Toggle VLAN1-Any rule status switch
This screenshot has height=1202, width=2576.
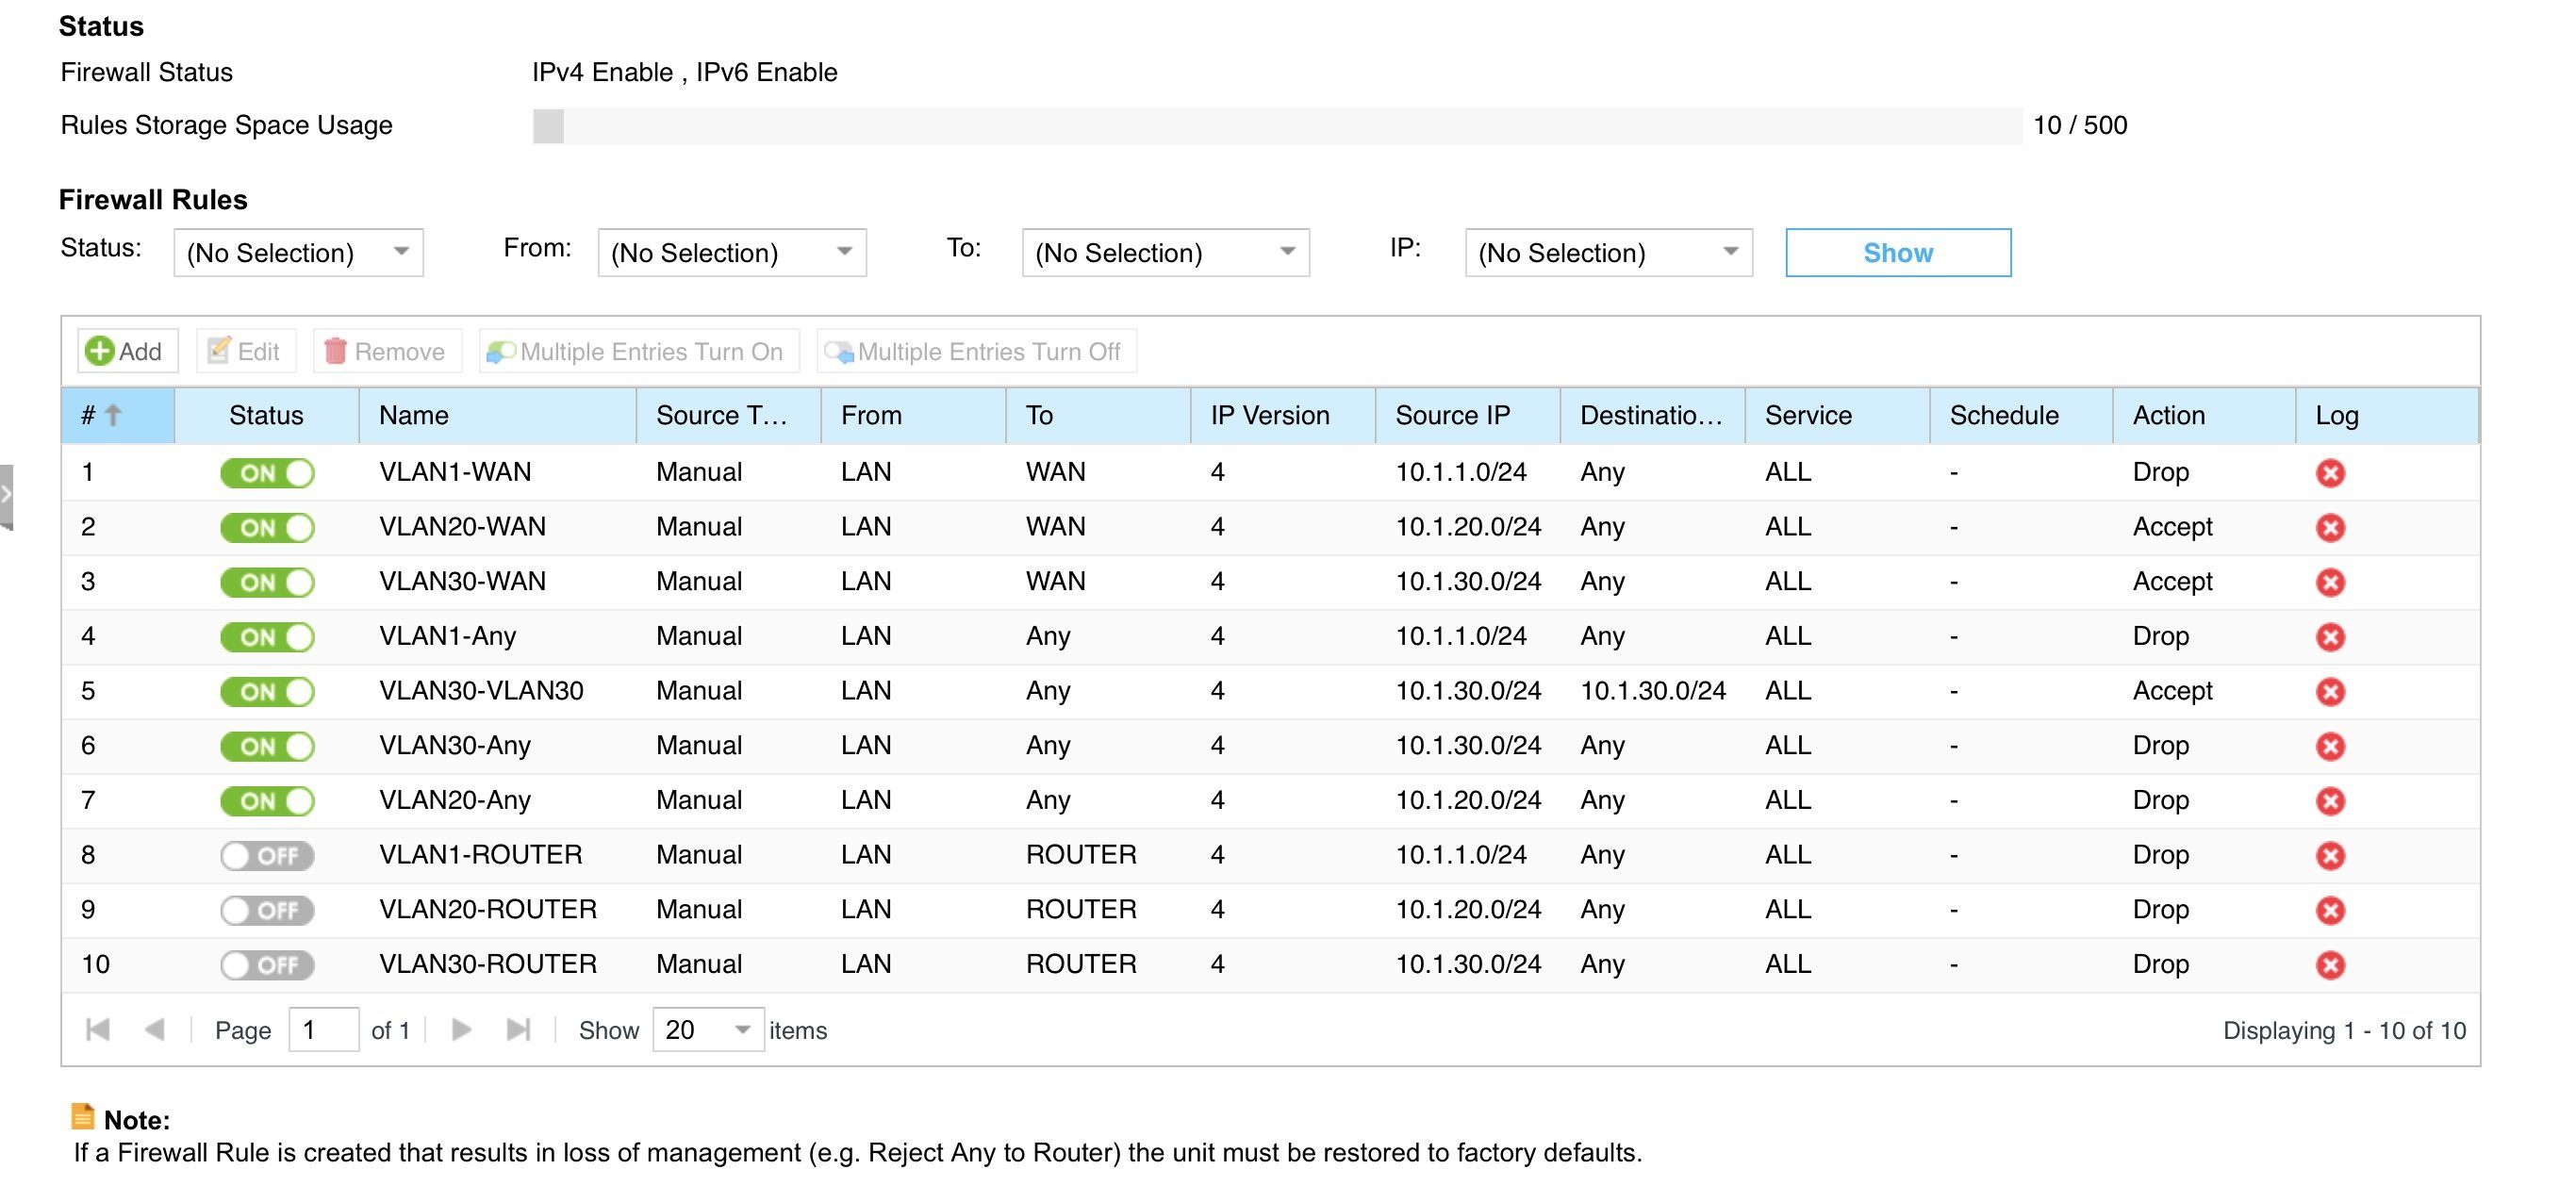267,637
